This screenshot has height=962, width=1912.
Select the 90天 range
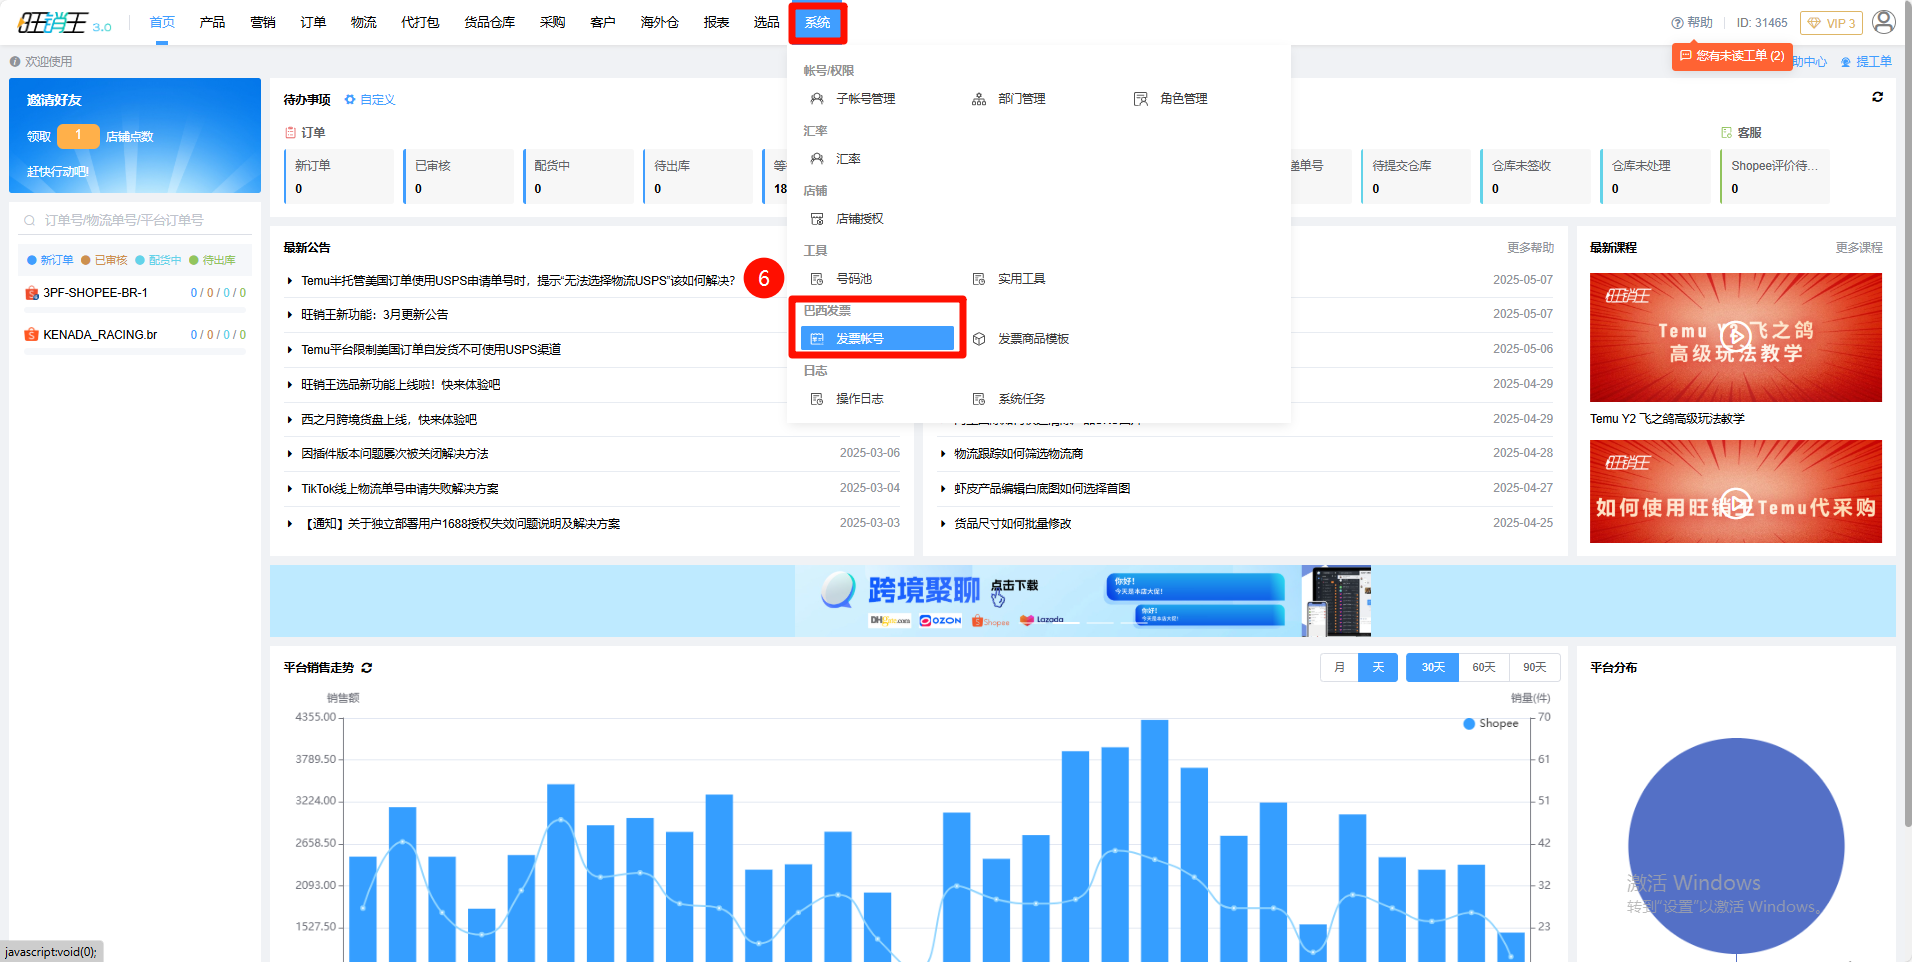pyautogui.click(x=1535, y=667)
